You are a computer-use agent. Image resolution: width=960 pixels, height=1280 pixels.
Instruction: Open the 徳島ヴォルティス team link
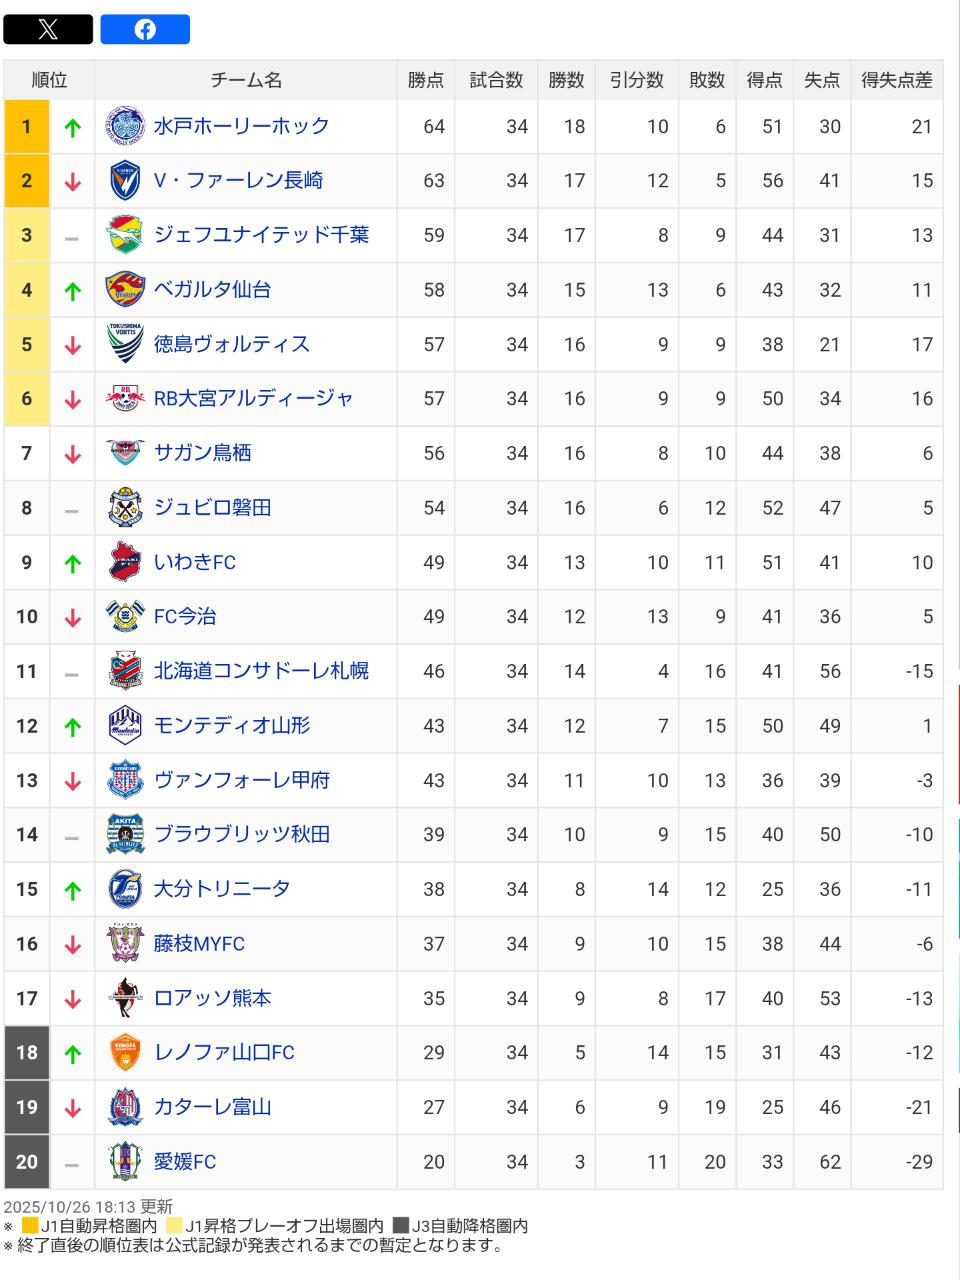[x=231, y=344]
